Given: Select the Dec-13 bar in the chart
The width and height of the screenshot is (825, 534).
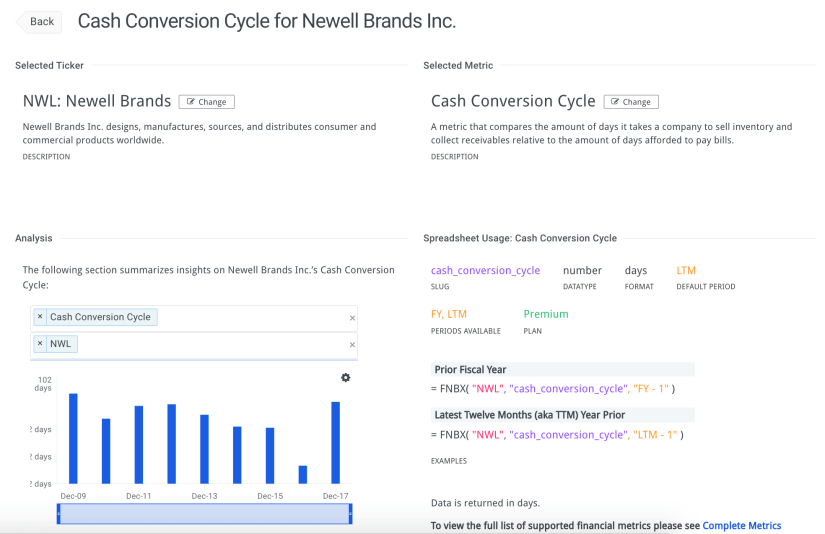Looking at the screenshot, I should pos(204,449).
